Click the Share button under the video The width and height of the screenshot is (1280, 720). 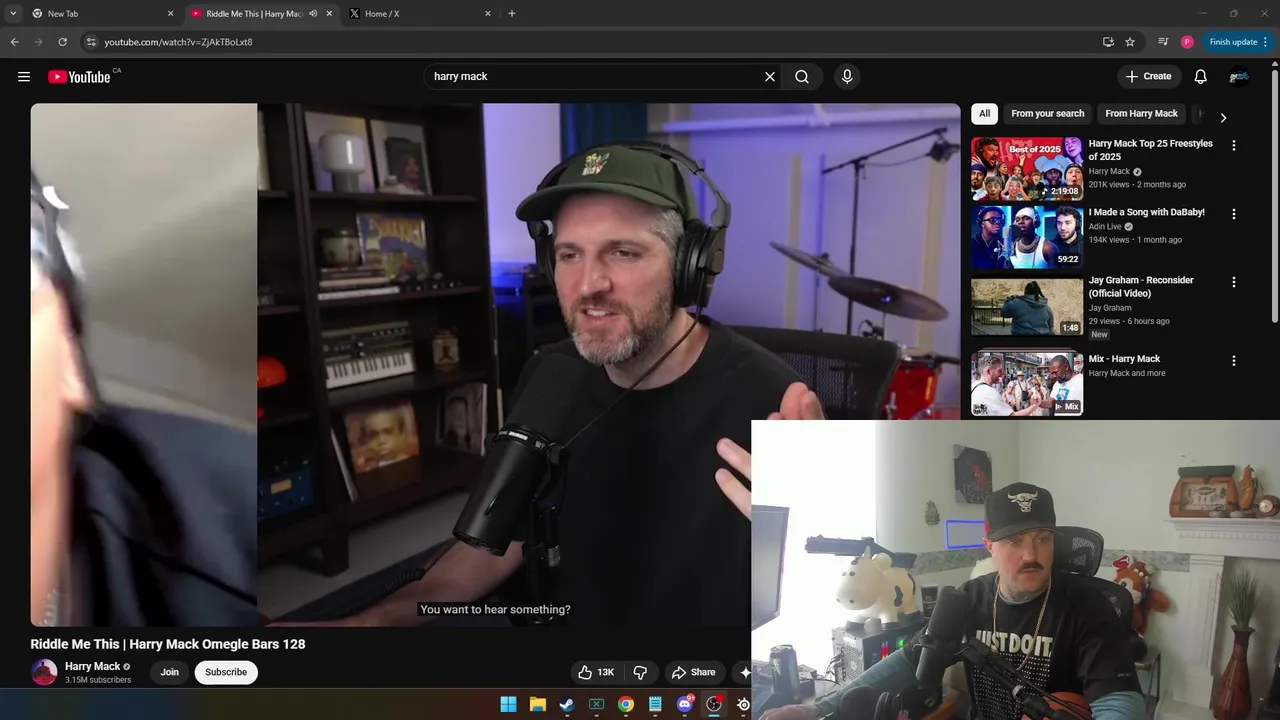(x=693, y=672)
